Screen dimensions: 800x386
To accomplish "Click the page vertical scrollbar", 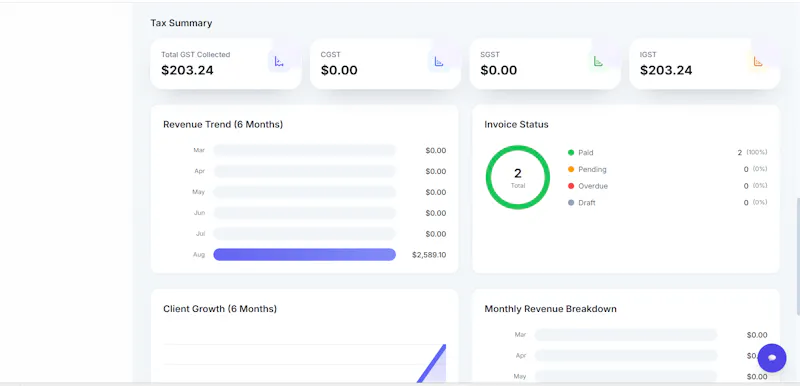I will tap(797, 256).
